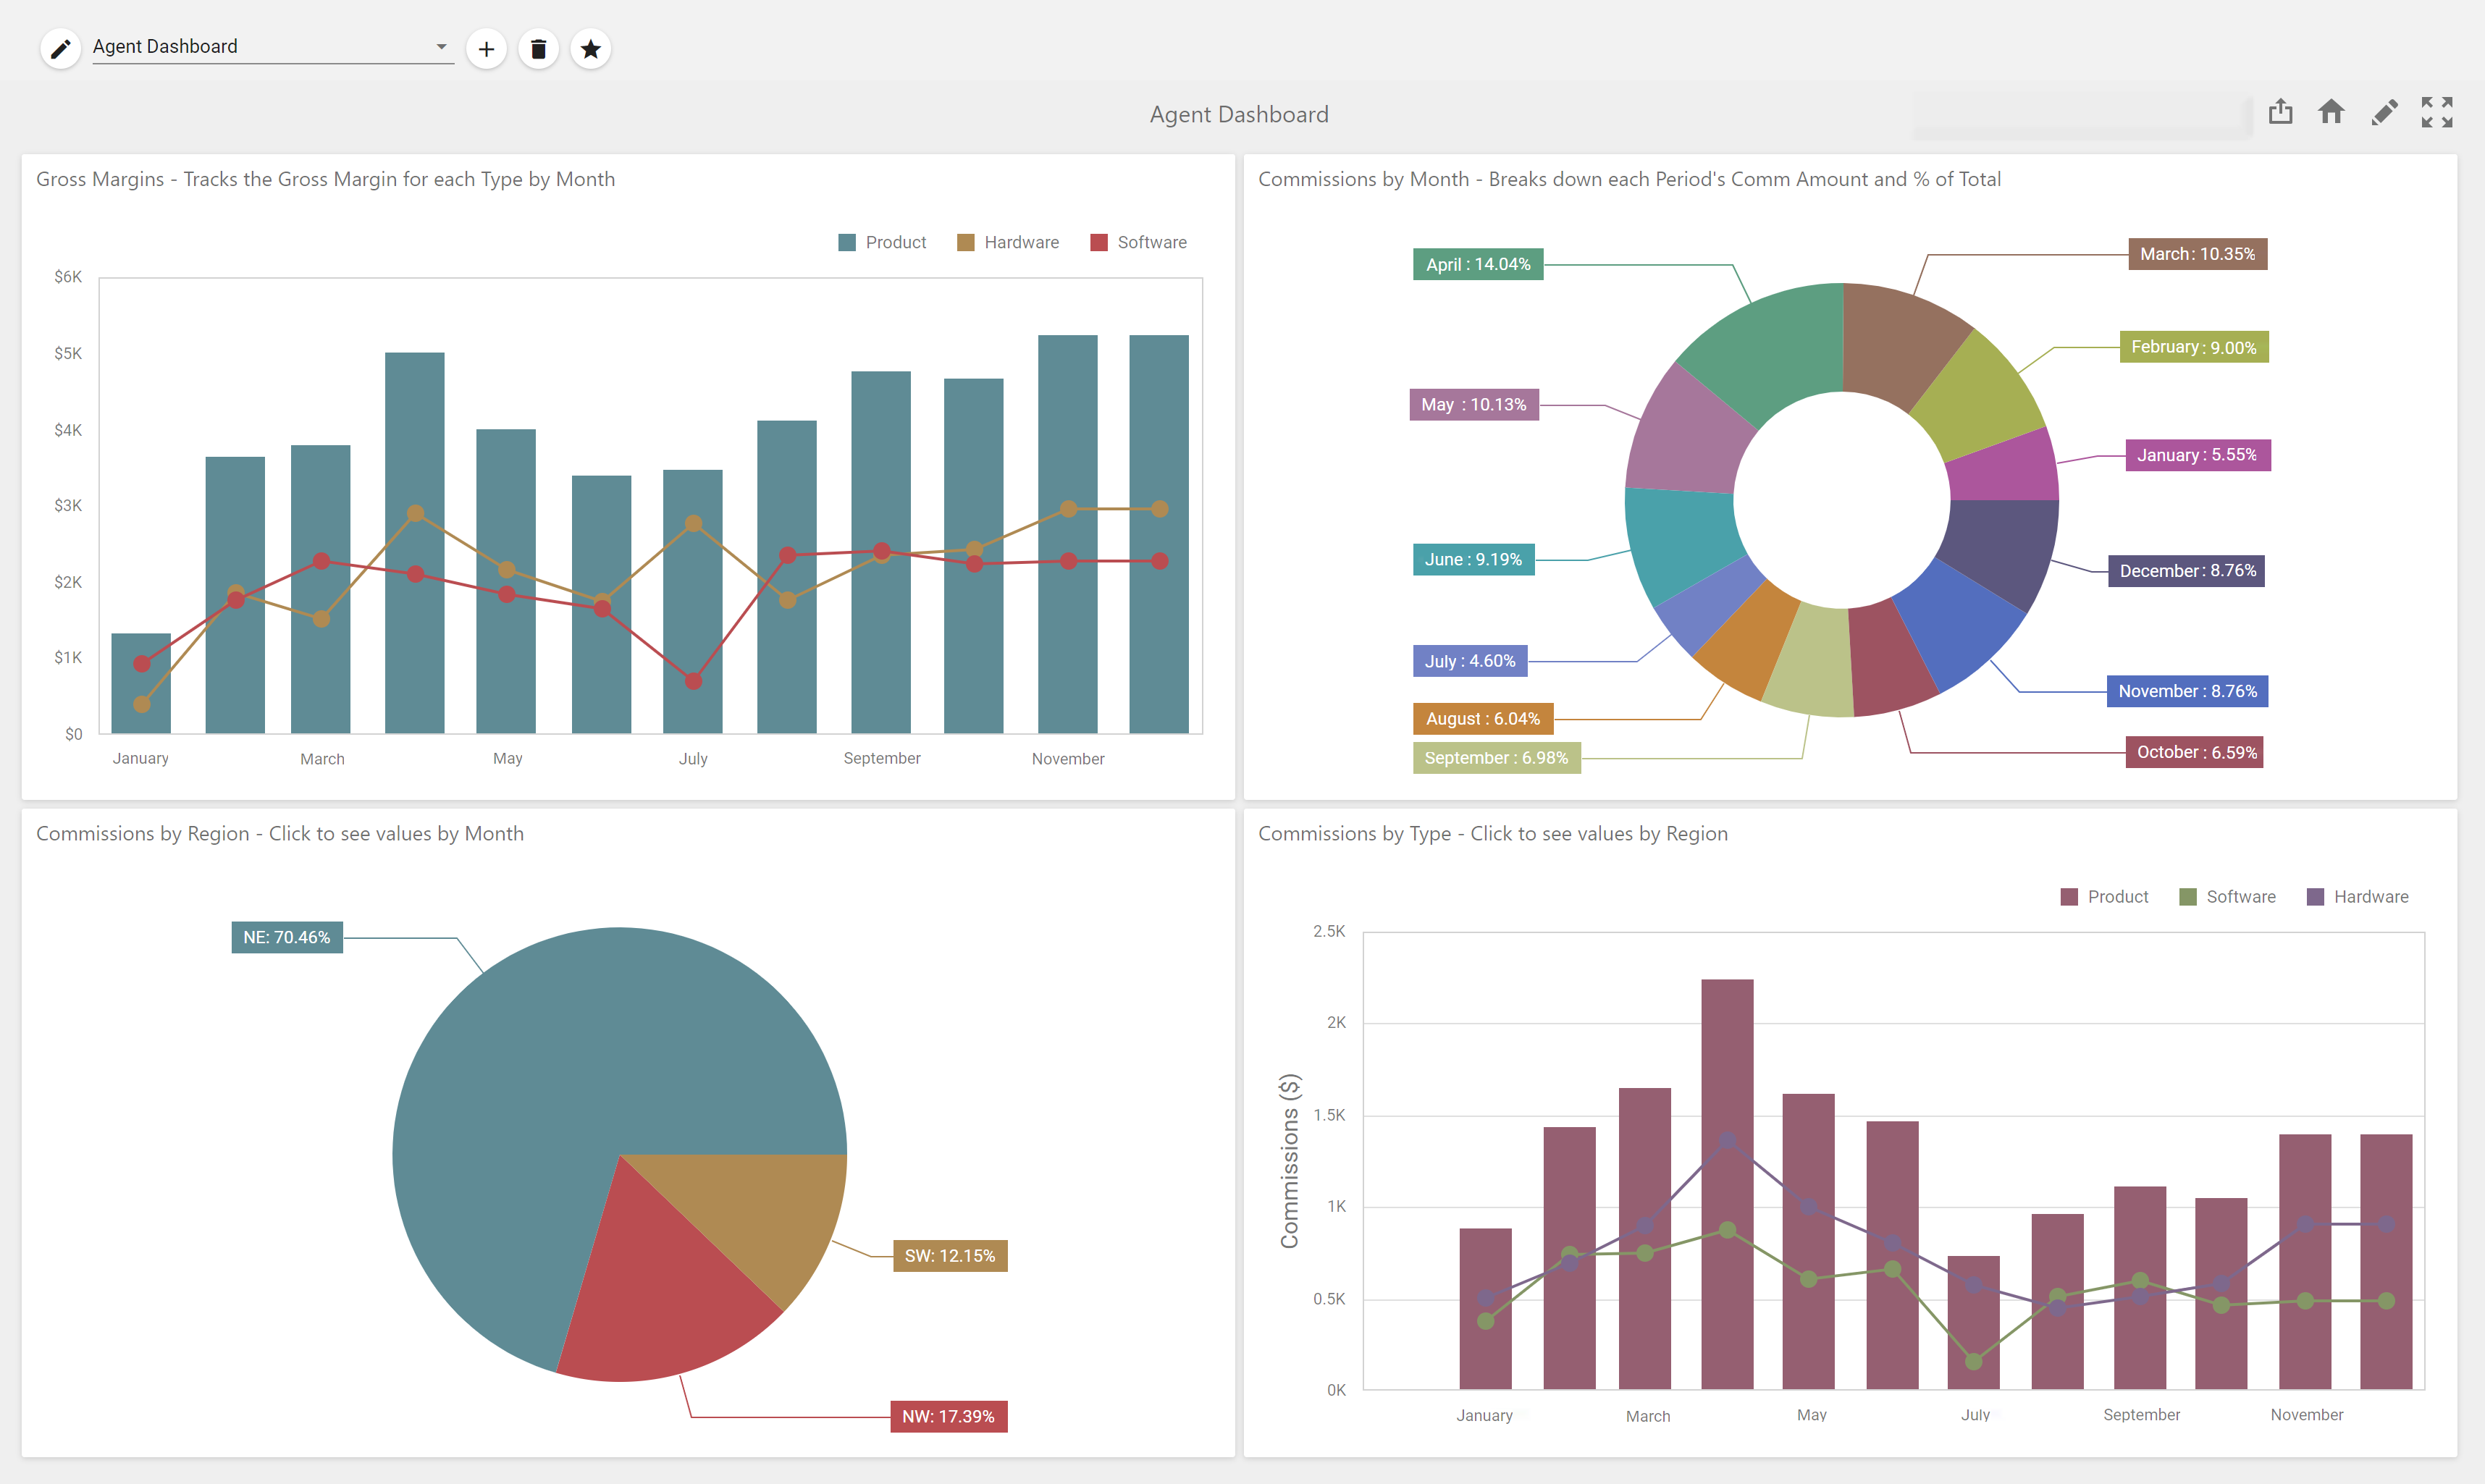
Task: Click the Software red legend color swatch
Action: pos(1099,242)
